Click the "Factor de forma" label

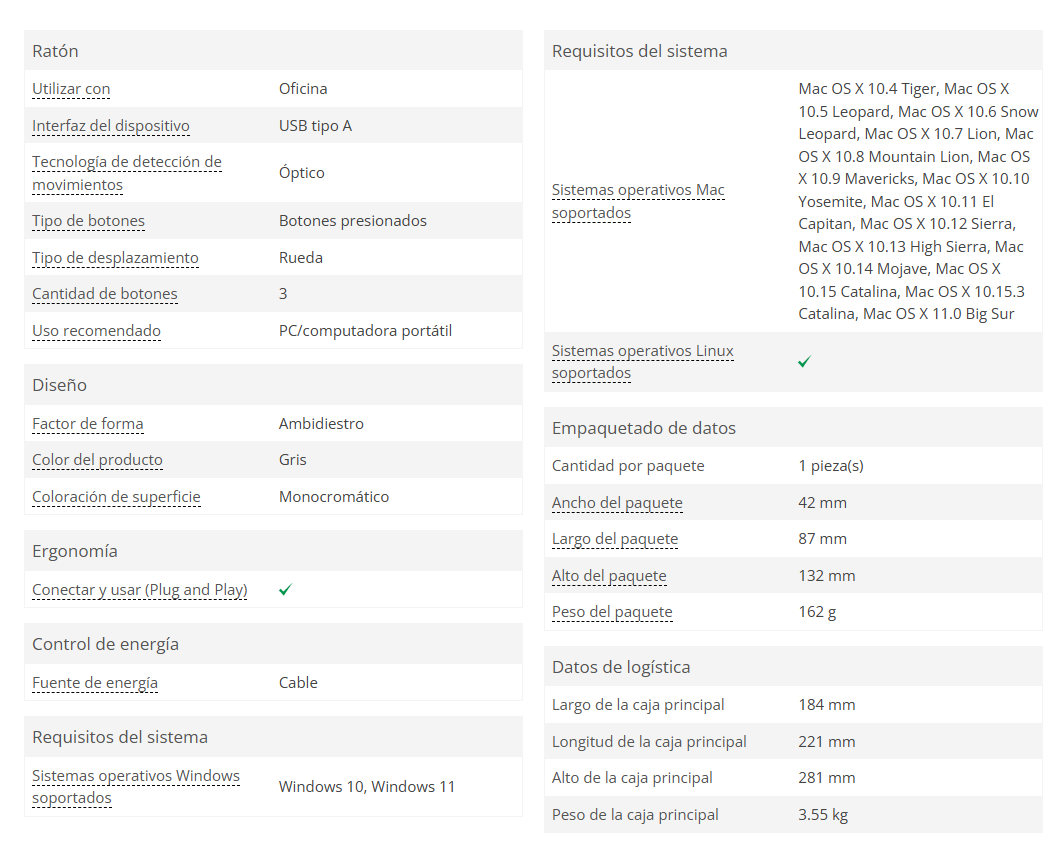click(x=88, y=424)
